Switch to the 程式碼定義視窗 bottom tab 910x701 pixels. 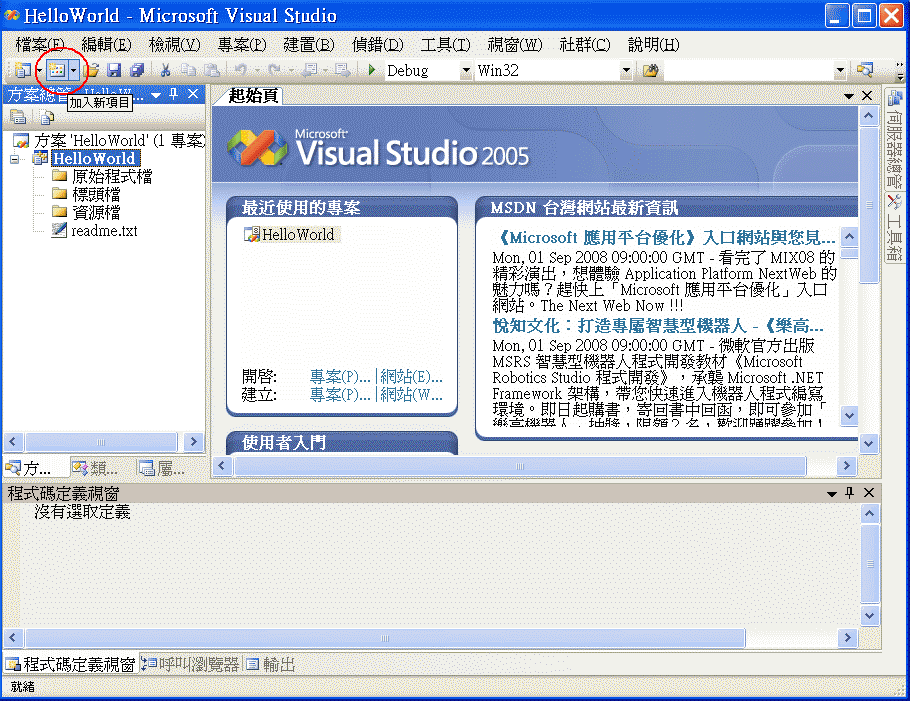tap(71, 664)
